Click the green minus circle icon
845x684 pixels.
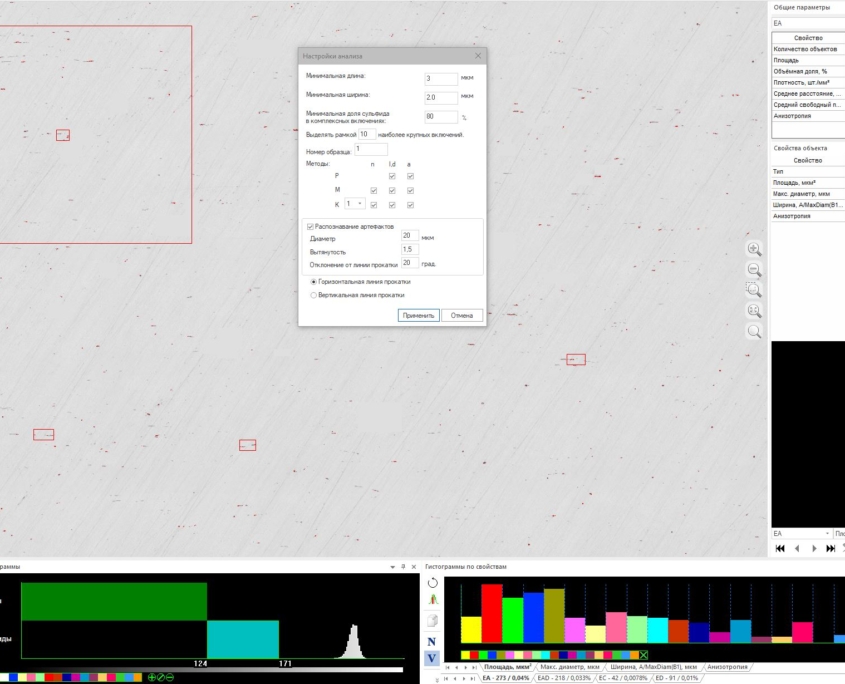tap(170, 677)
